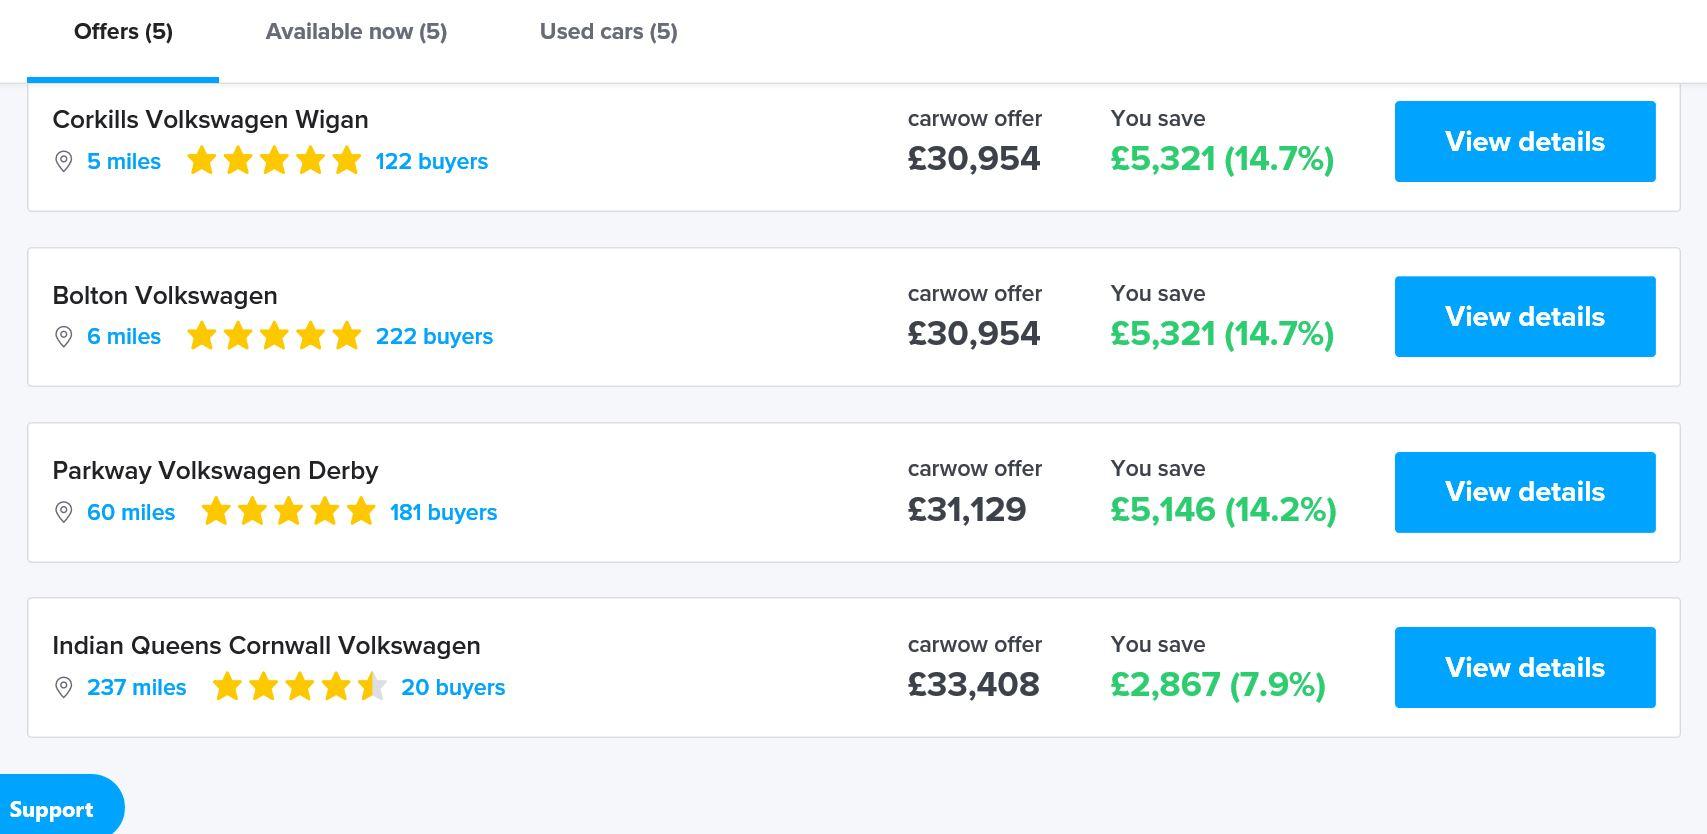This screenshot has width=1707, height=834.
Task: Switch to the Available now tab
Action: [x=356, y=32]
